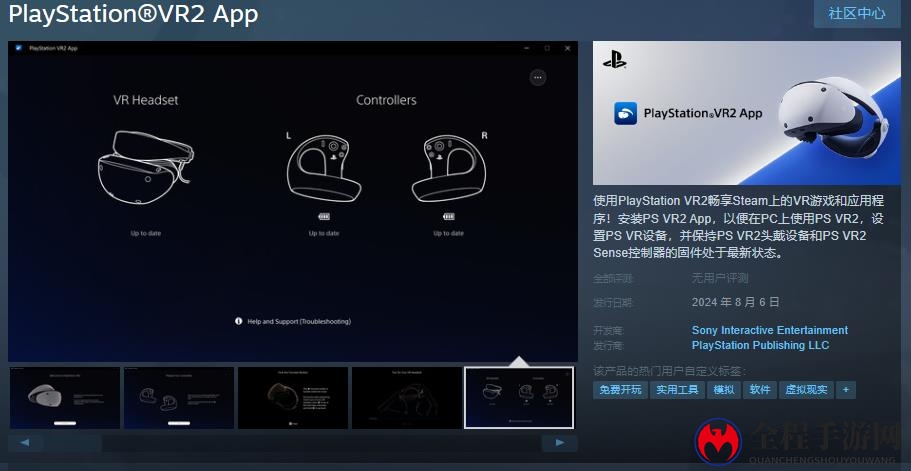Open Sony Interactive Entertainment developer link
The height and width of the screenshot is (471, 911).
click(770, 330)
